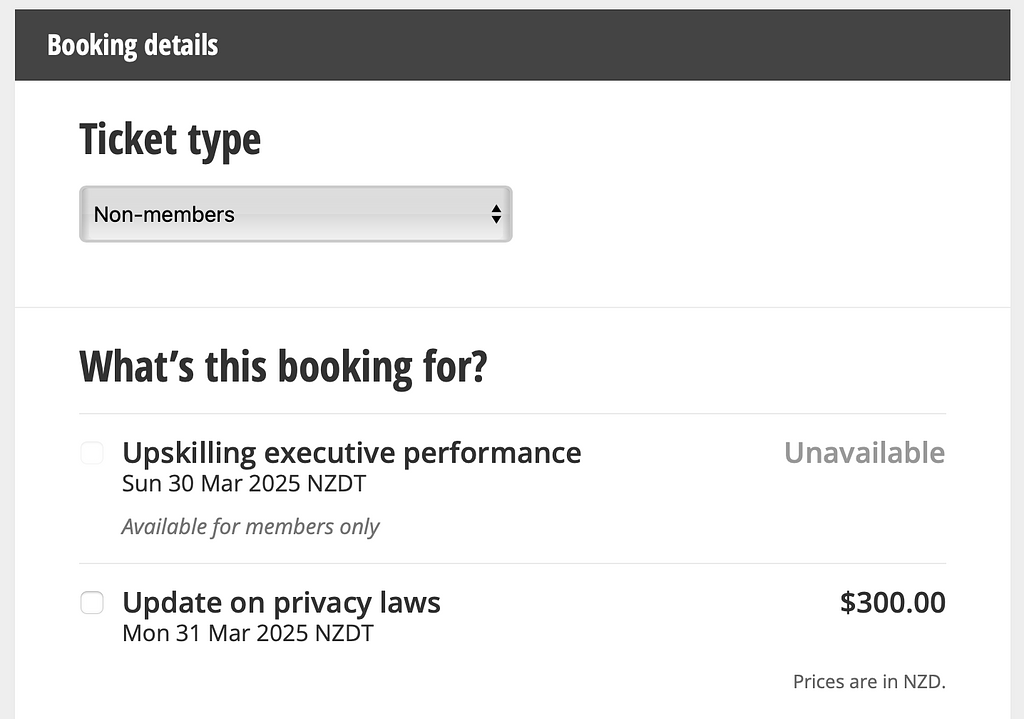Click the Upskilling executive performance title

[351, 453]
